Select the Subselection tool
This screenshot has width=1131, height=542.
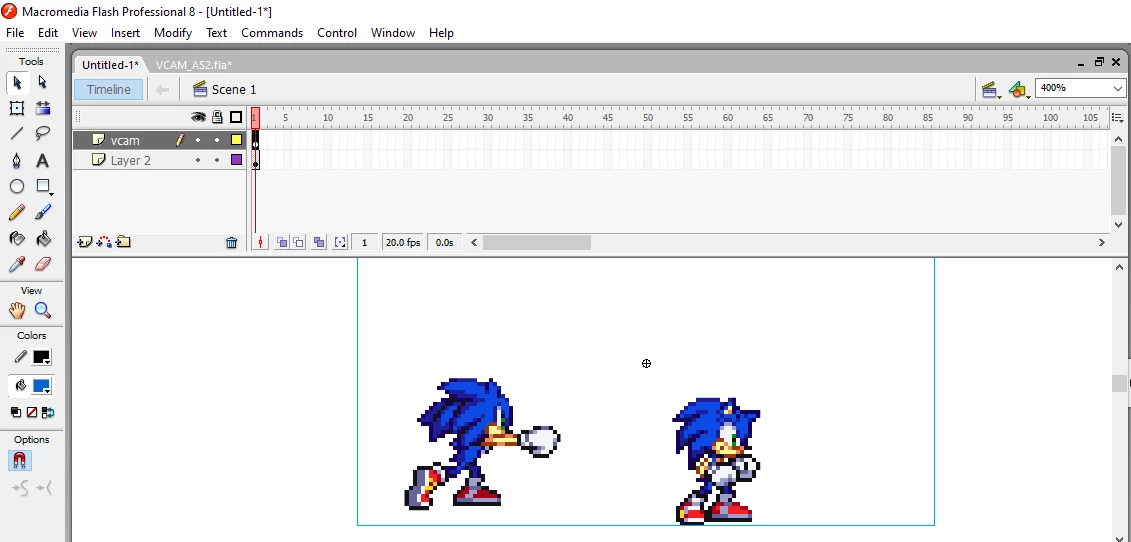pyautogui.click(x=43, y=83)
